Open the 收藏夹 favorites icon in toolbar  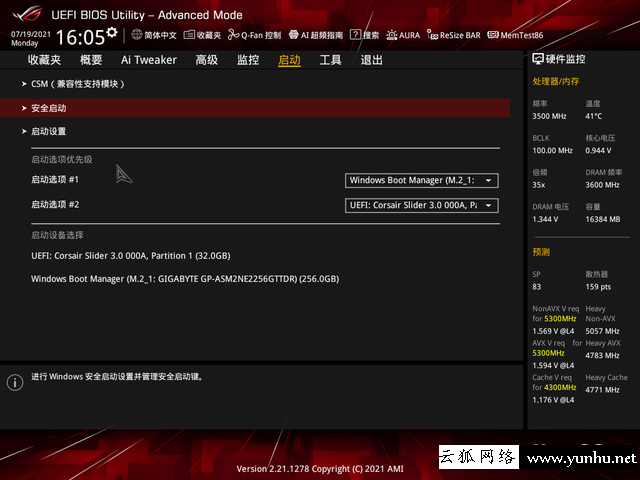click(189, 35)
